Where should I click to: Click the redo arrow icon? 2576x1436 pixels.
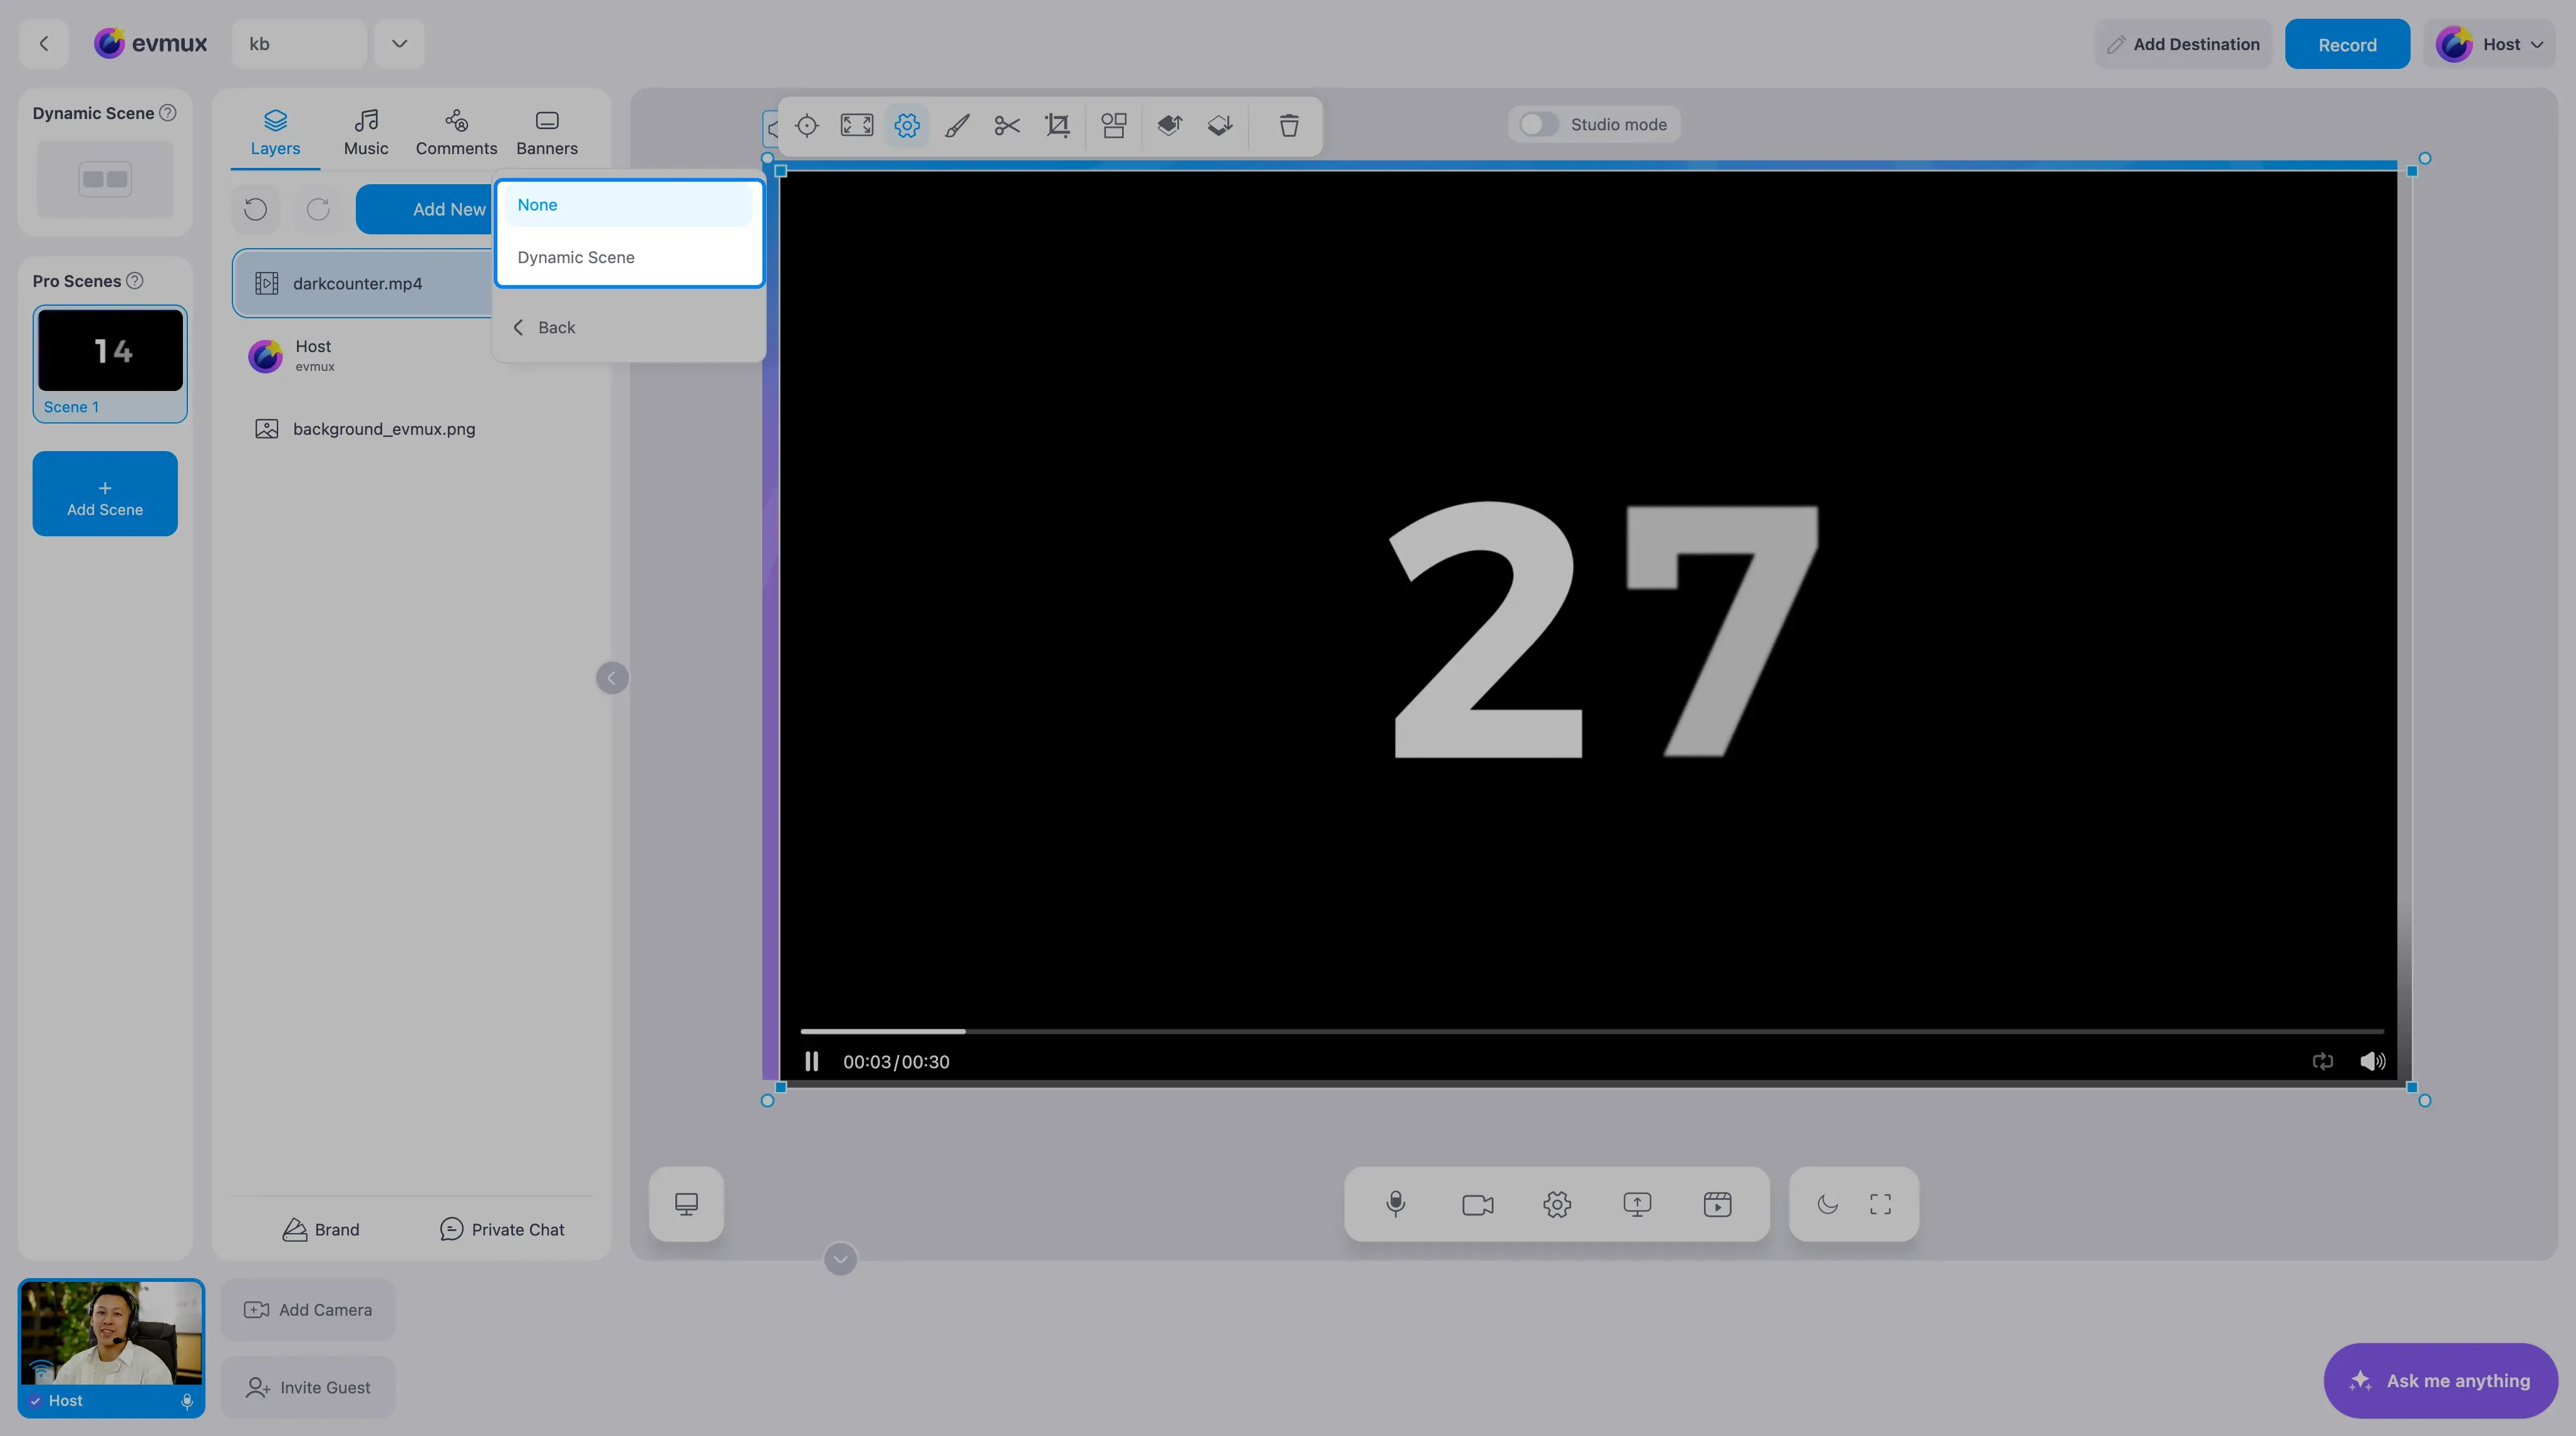tap(318, 209)
